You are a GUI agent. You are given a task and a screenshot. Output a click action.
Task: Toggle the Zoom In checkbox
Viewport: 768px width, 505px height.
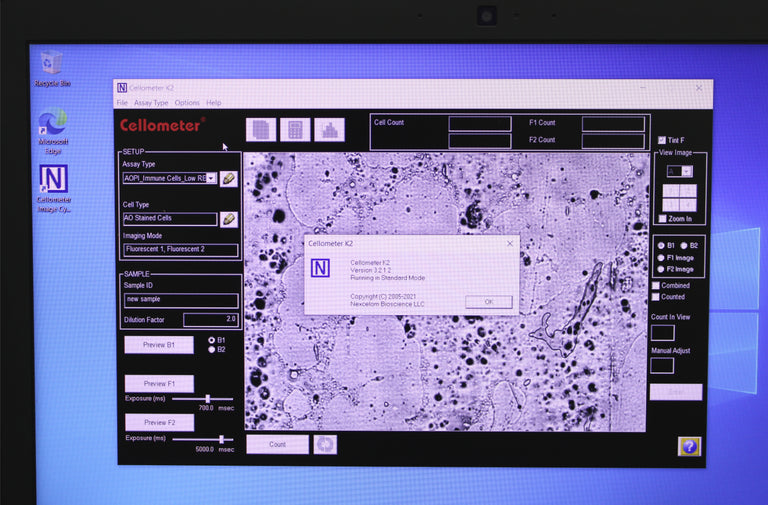(662, 218)
